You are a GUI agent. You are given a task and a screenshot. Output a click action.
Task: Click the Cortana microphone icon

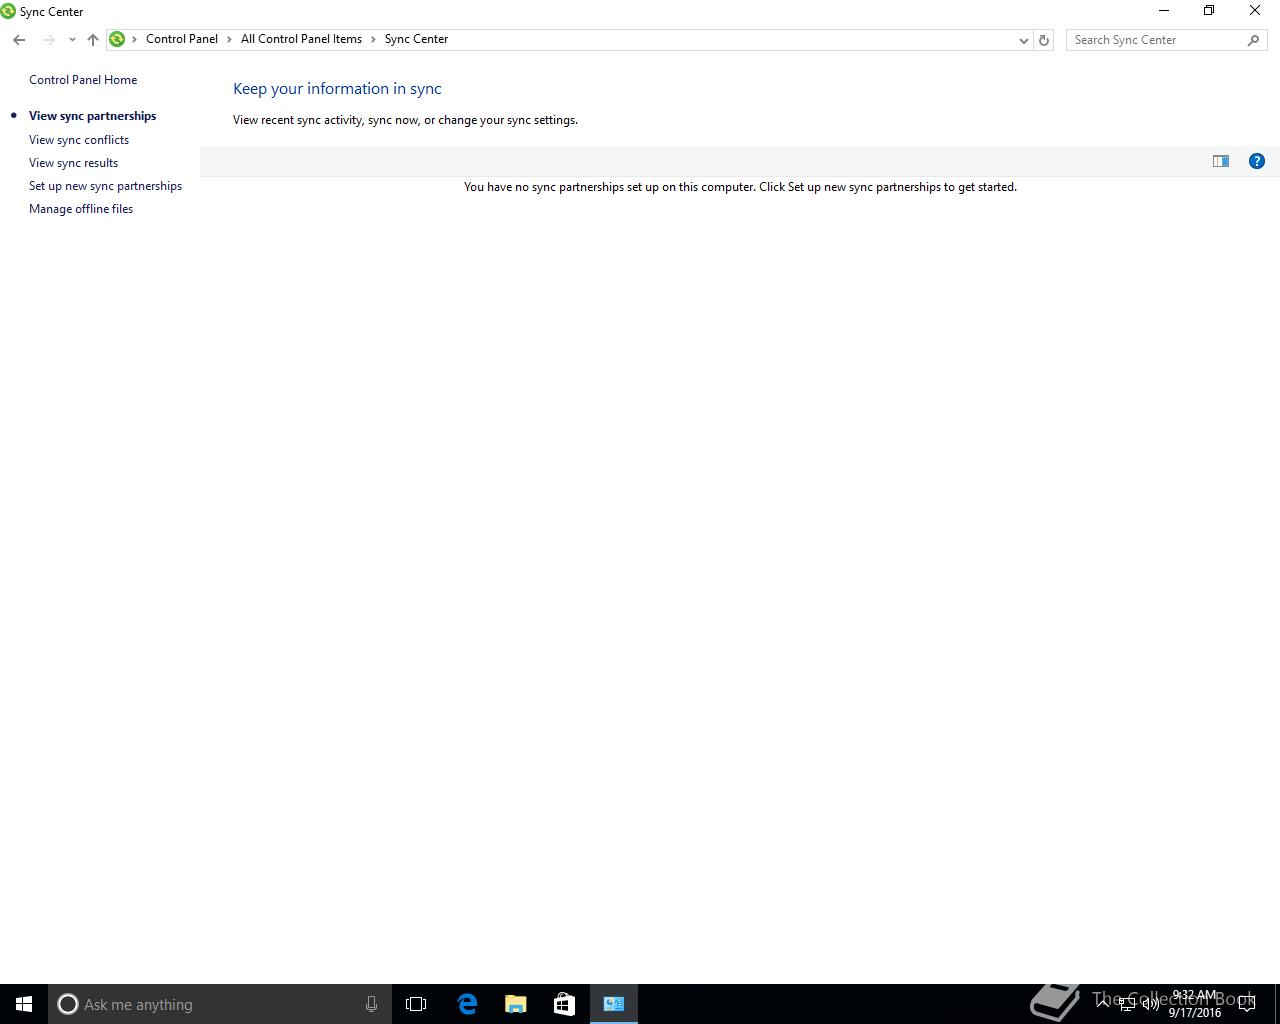tap(371, 1004)
